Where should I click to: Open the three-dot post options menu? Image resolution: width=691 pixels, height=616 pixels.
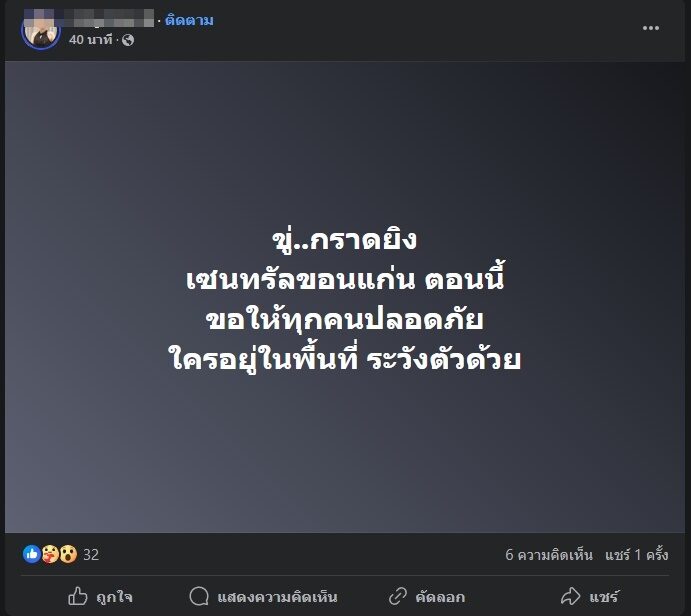point(650,28)
